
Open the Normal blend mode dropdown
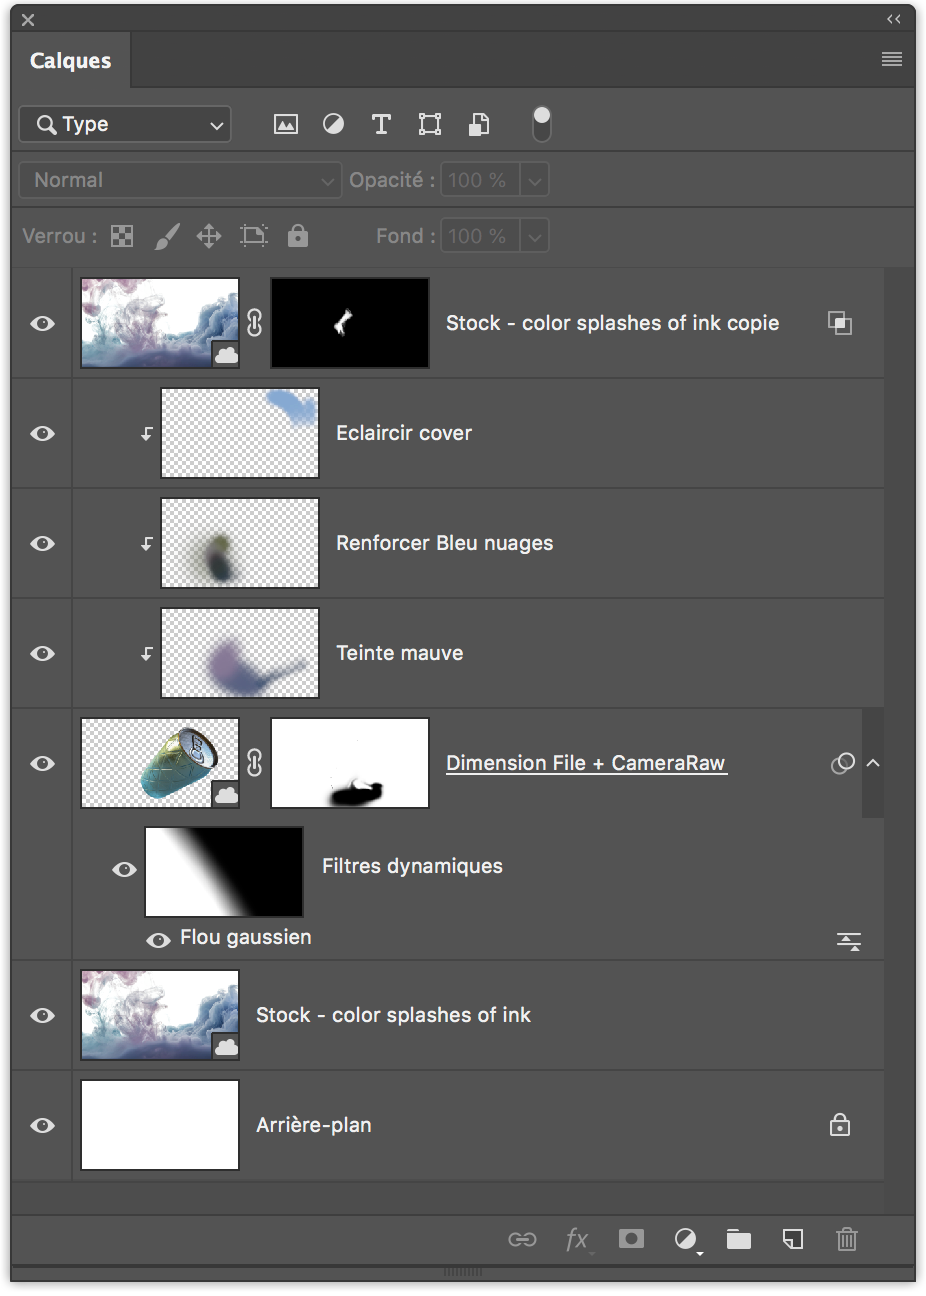(180, 180)
